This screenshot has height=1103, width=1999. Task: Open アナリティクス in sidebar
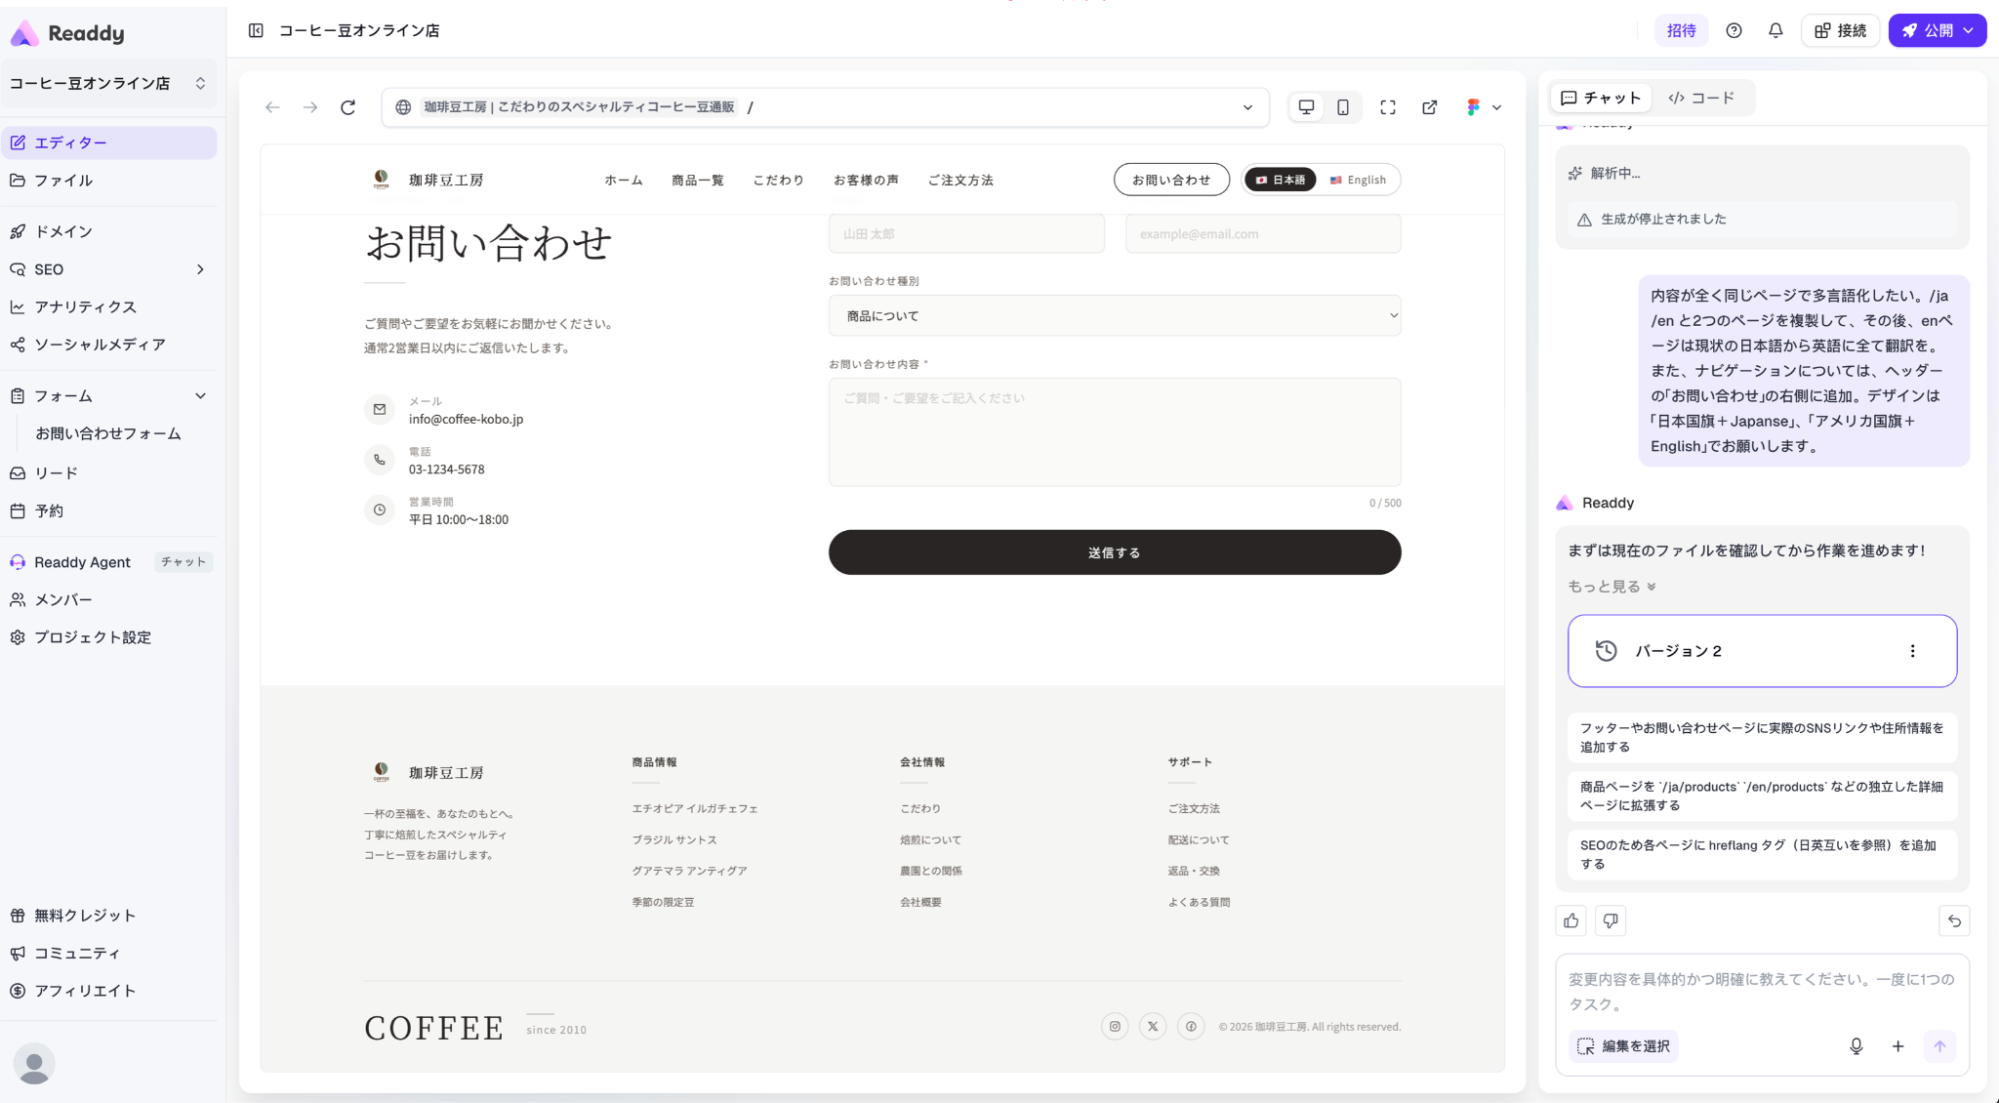(x=108, y=307)
